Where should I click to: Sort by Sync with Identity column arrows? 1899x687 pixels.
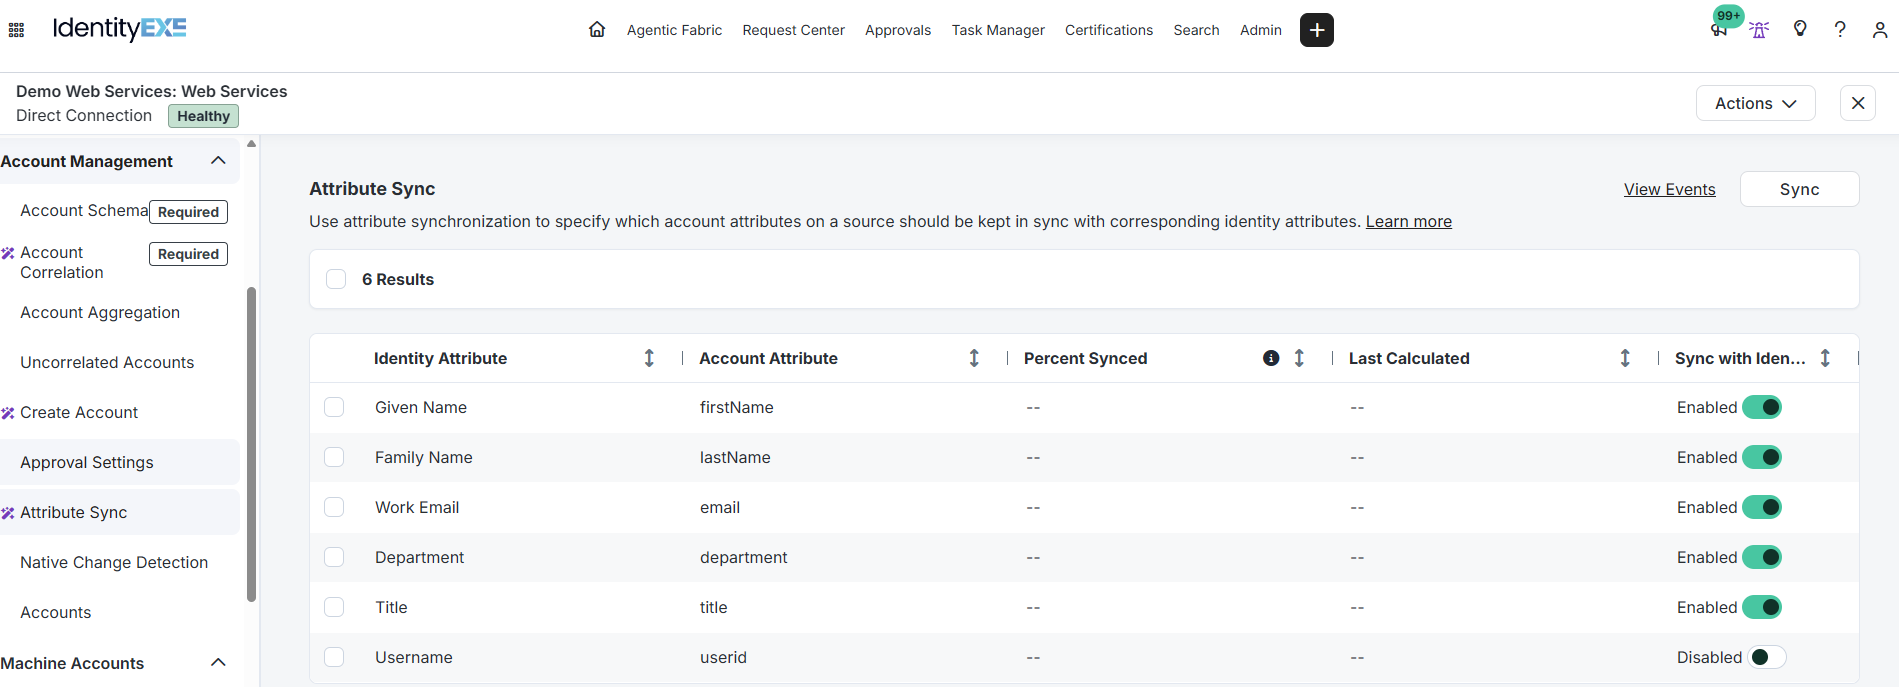1825,358
